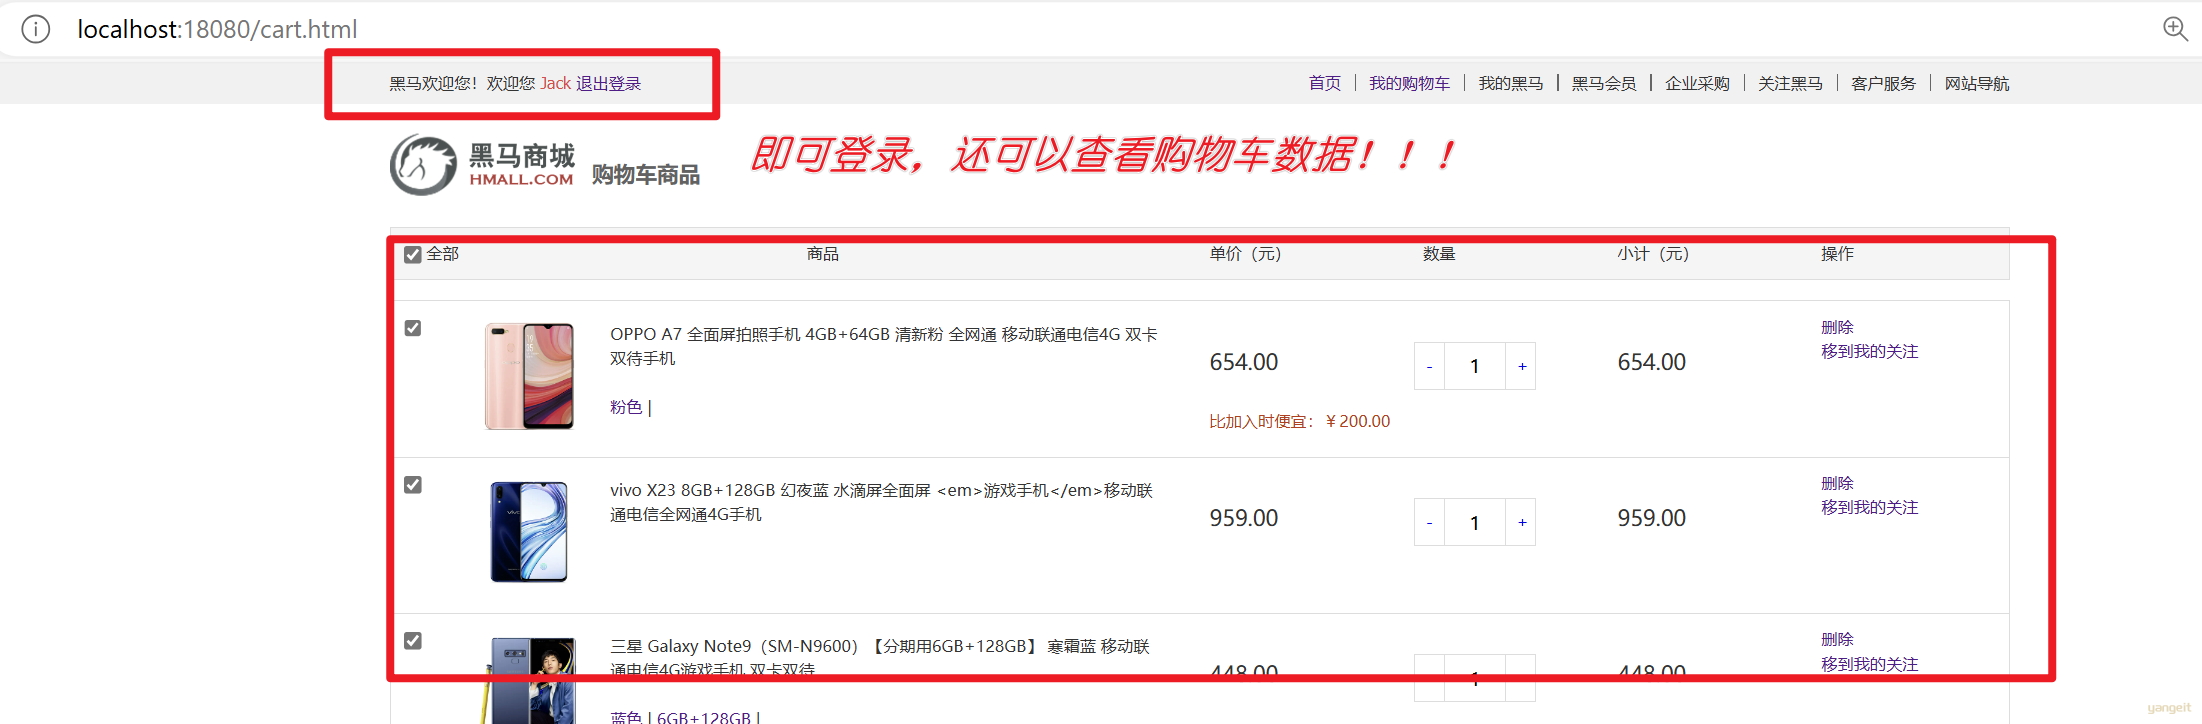Screen dimensions: 2202x724
Task: Click the OPPO A7 unit price 654.00
Action: (x=1244, y=362)
